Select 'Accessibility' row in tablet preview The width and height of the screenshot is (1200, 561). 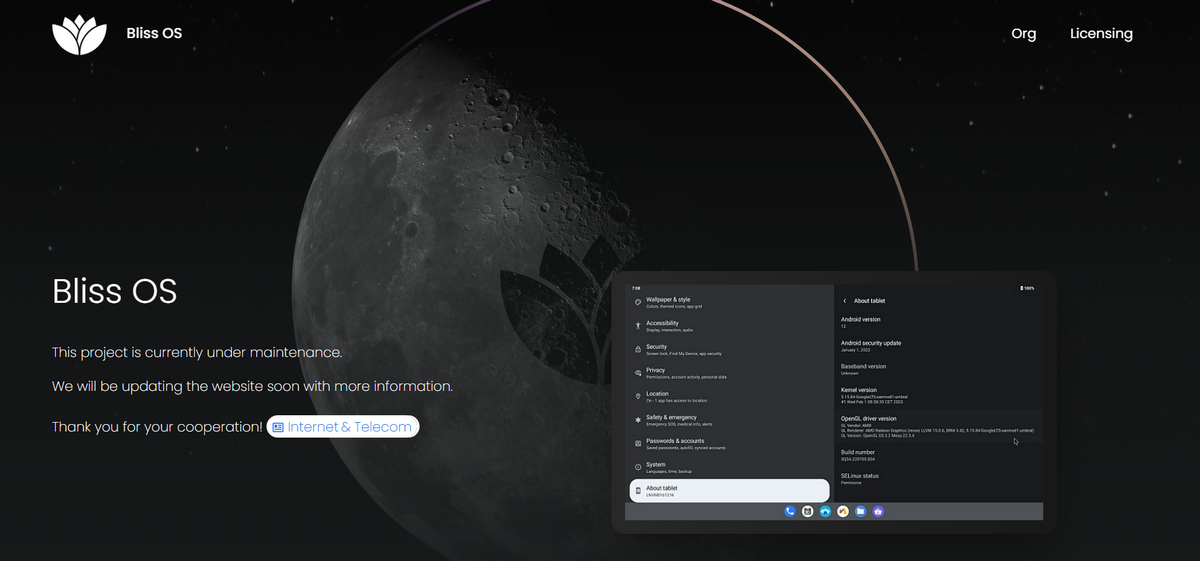pos(729,325)
